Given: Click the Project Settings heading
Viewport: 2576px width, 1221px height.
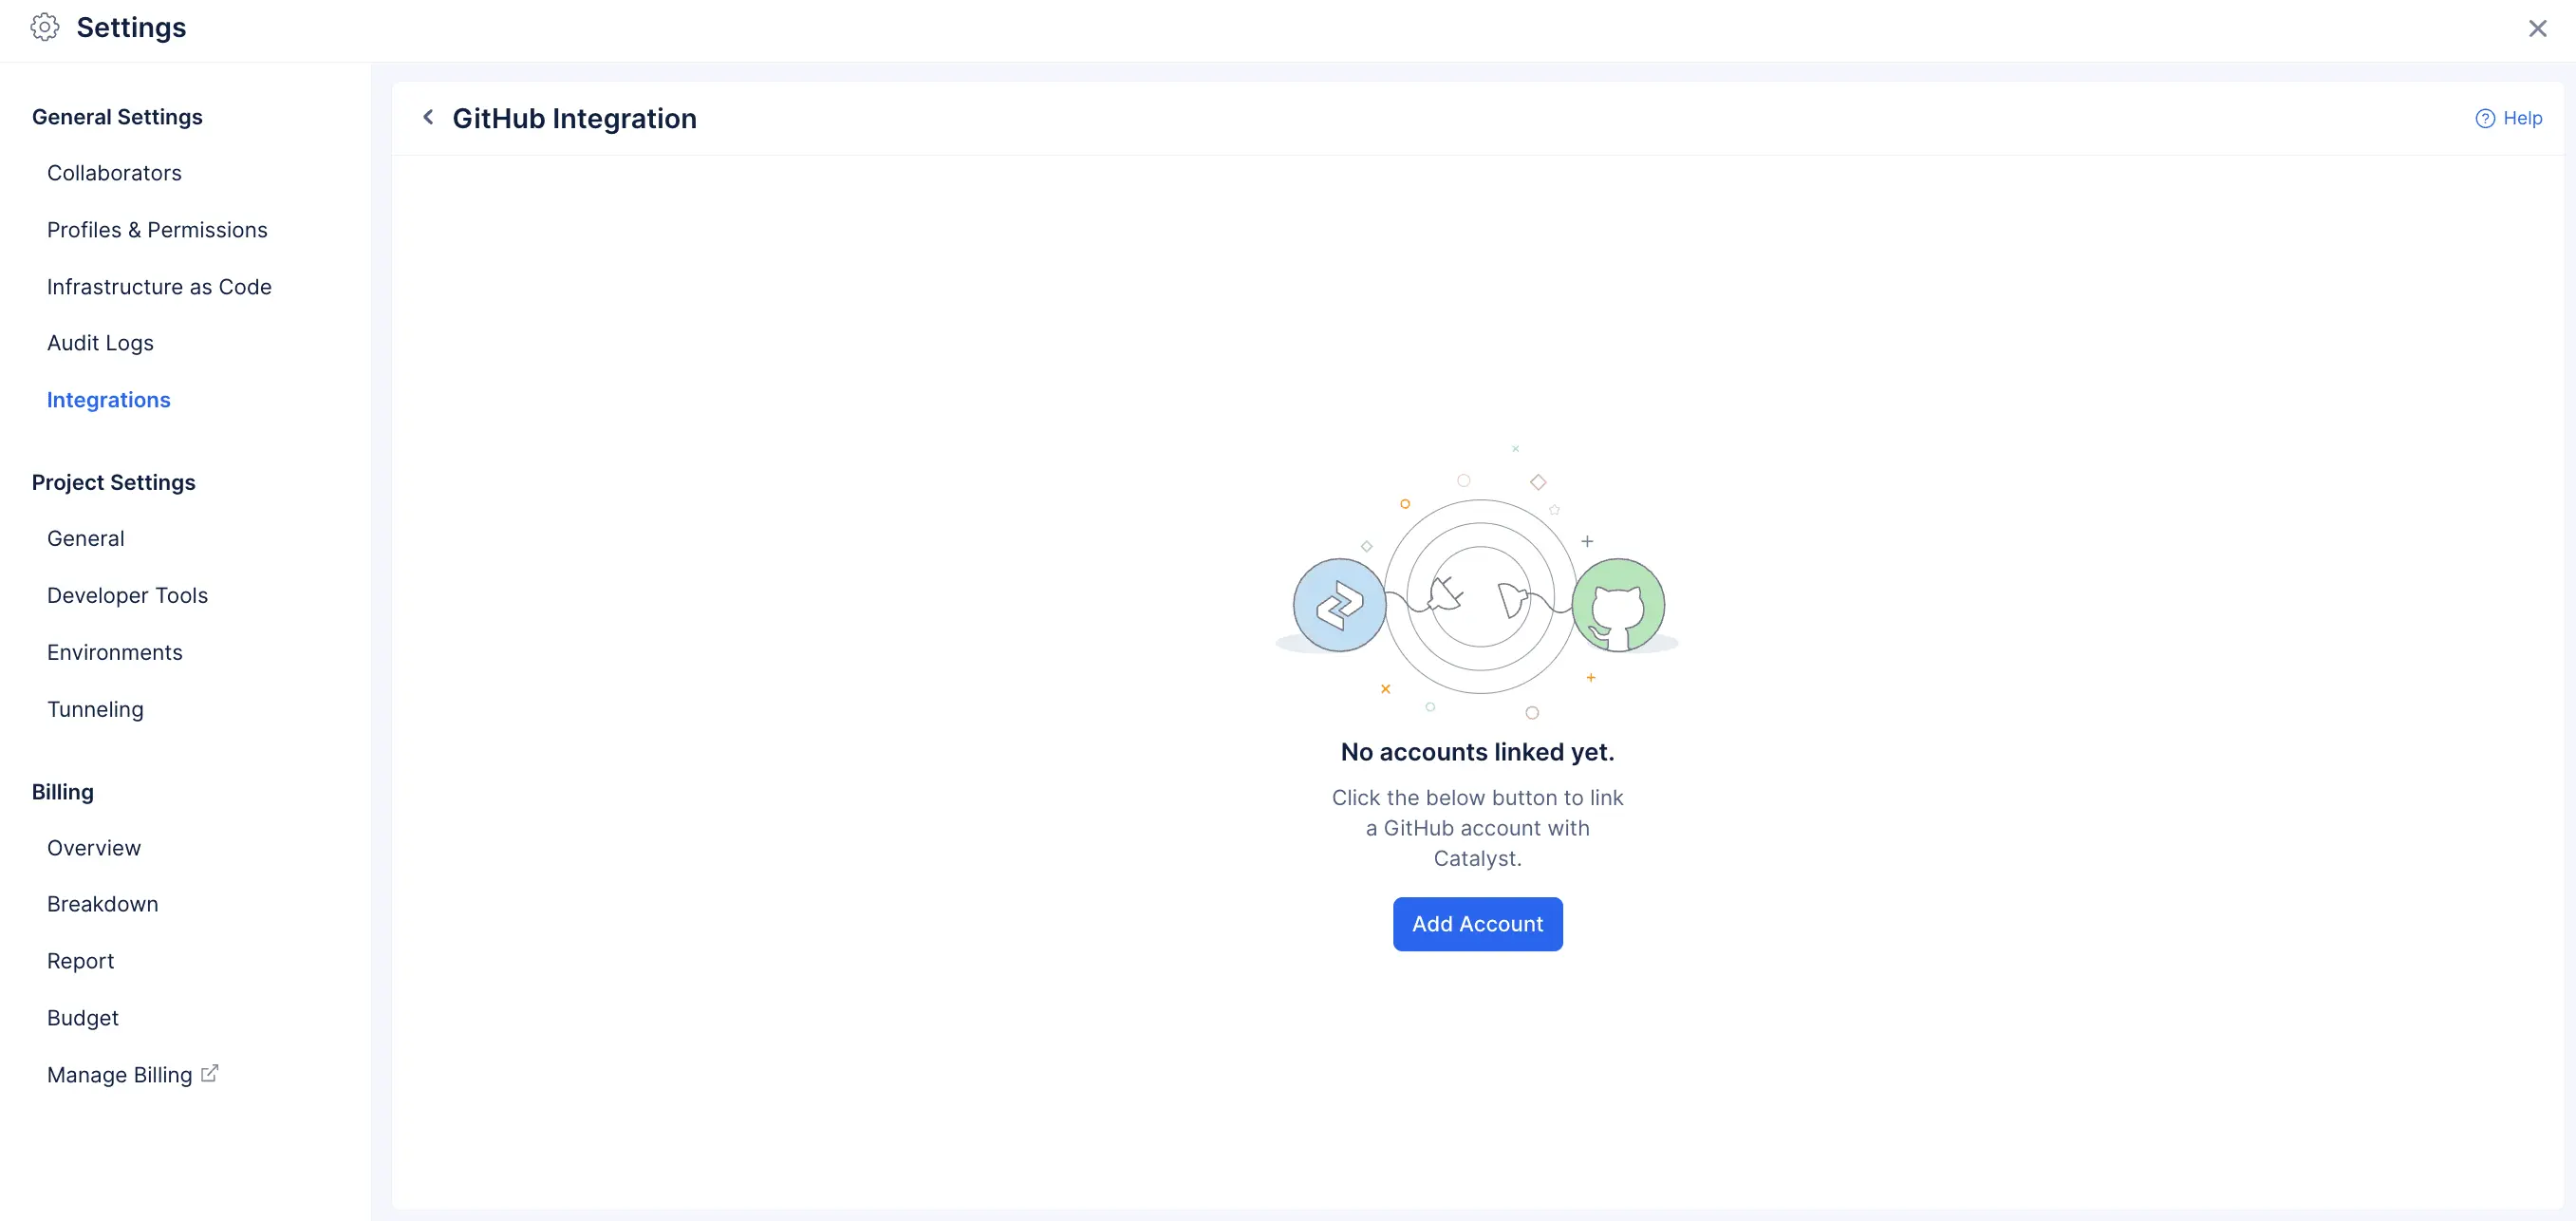Looking at the screenshot, I should click(113, 482).
